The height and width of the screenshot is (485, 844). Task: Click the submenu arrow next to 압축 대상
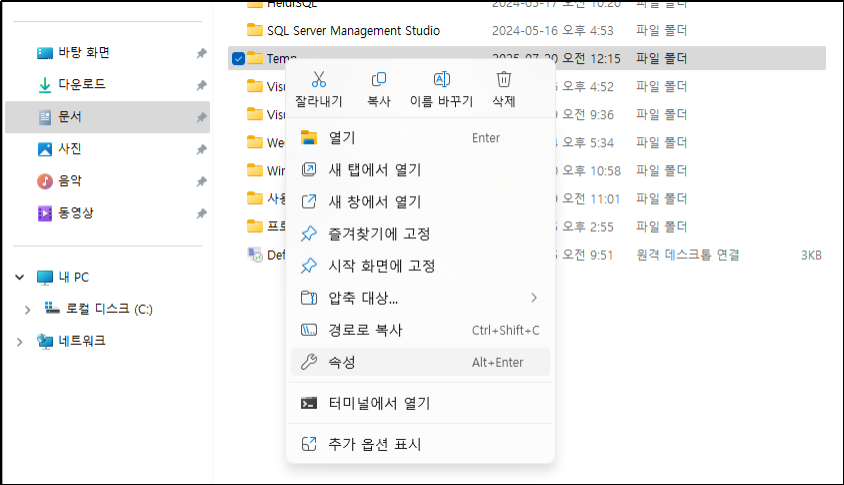534,298
